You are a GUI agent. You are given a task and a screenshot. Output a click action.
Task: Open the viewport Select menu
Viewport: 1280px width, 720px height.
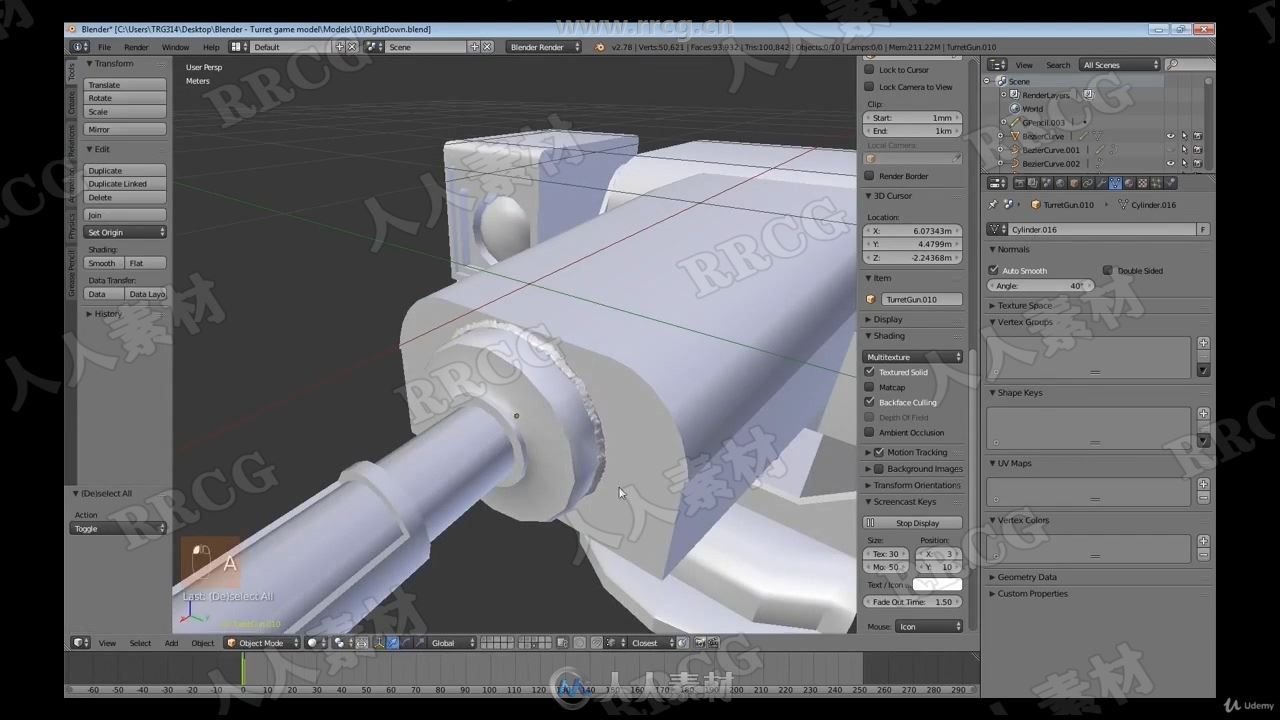point(140,643)
